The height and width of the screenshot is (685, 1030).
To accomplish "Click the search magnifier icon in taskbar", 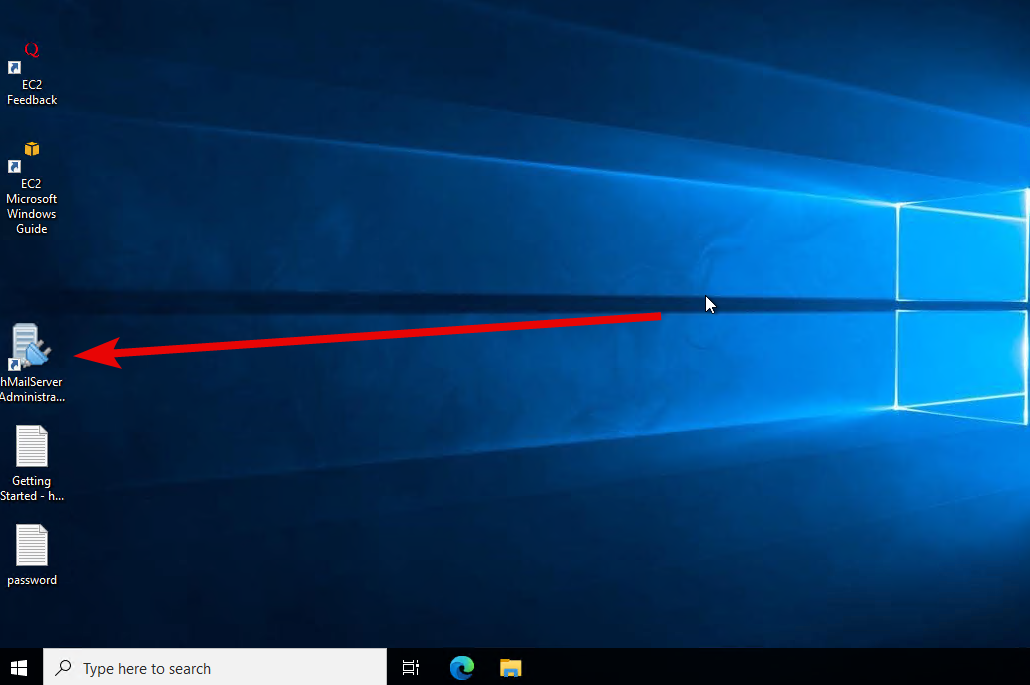I will point(64,668).
